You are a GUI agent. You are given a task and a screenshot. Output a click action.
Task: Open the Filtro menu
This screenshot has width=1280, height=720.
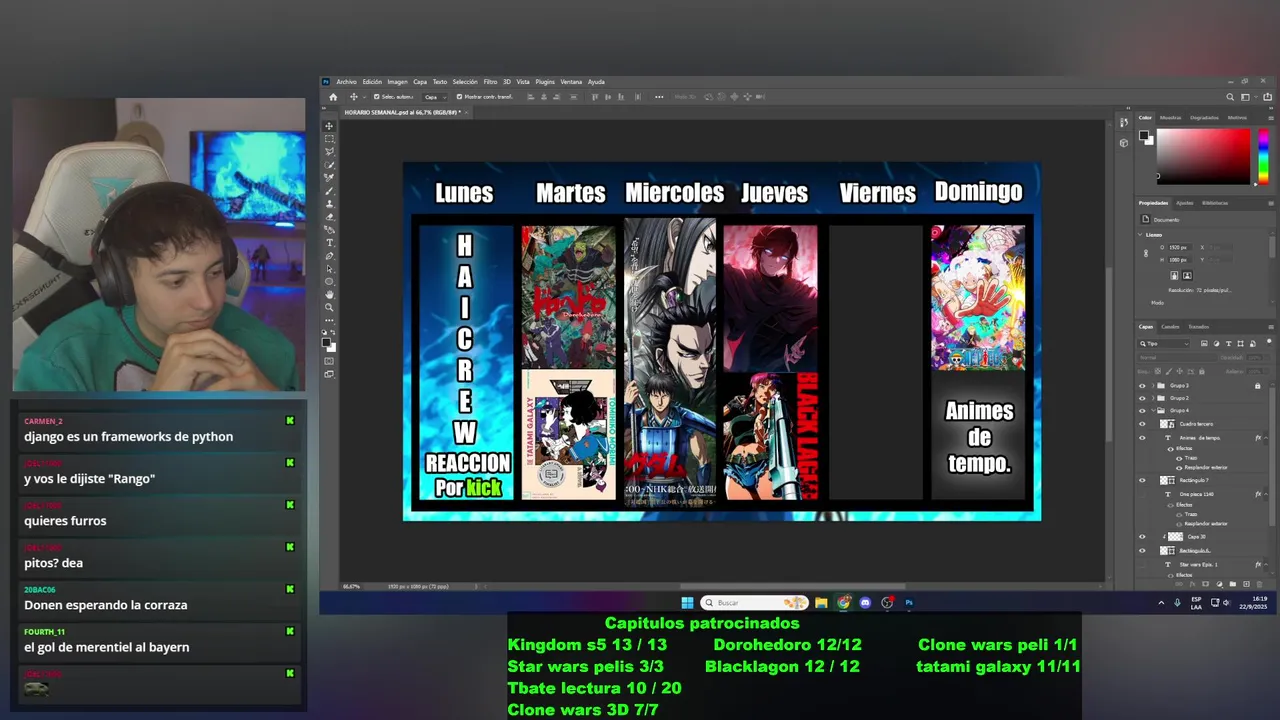pyautogui.click(x=490, y=82)
